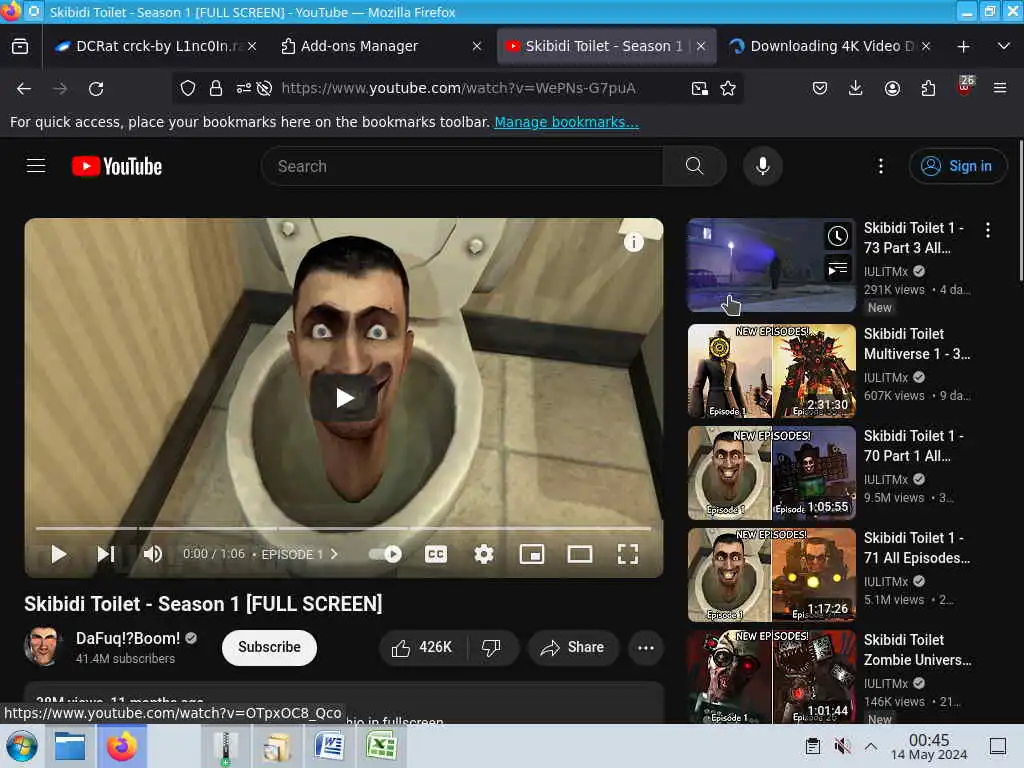The width and height of the screenshot is (1024, 768).
Task: Sign in to YouTube
Action: point(957,166)
